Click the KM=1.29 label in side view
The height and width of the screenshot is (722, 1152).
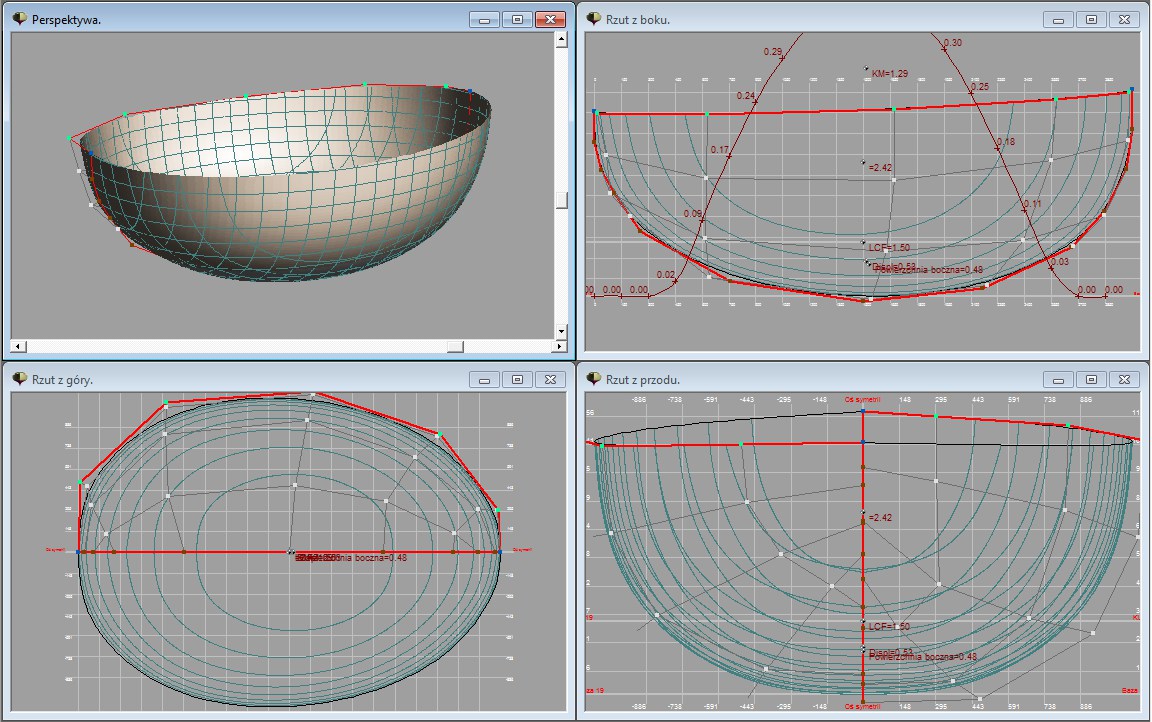point(890,73)
